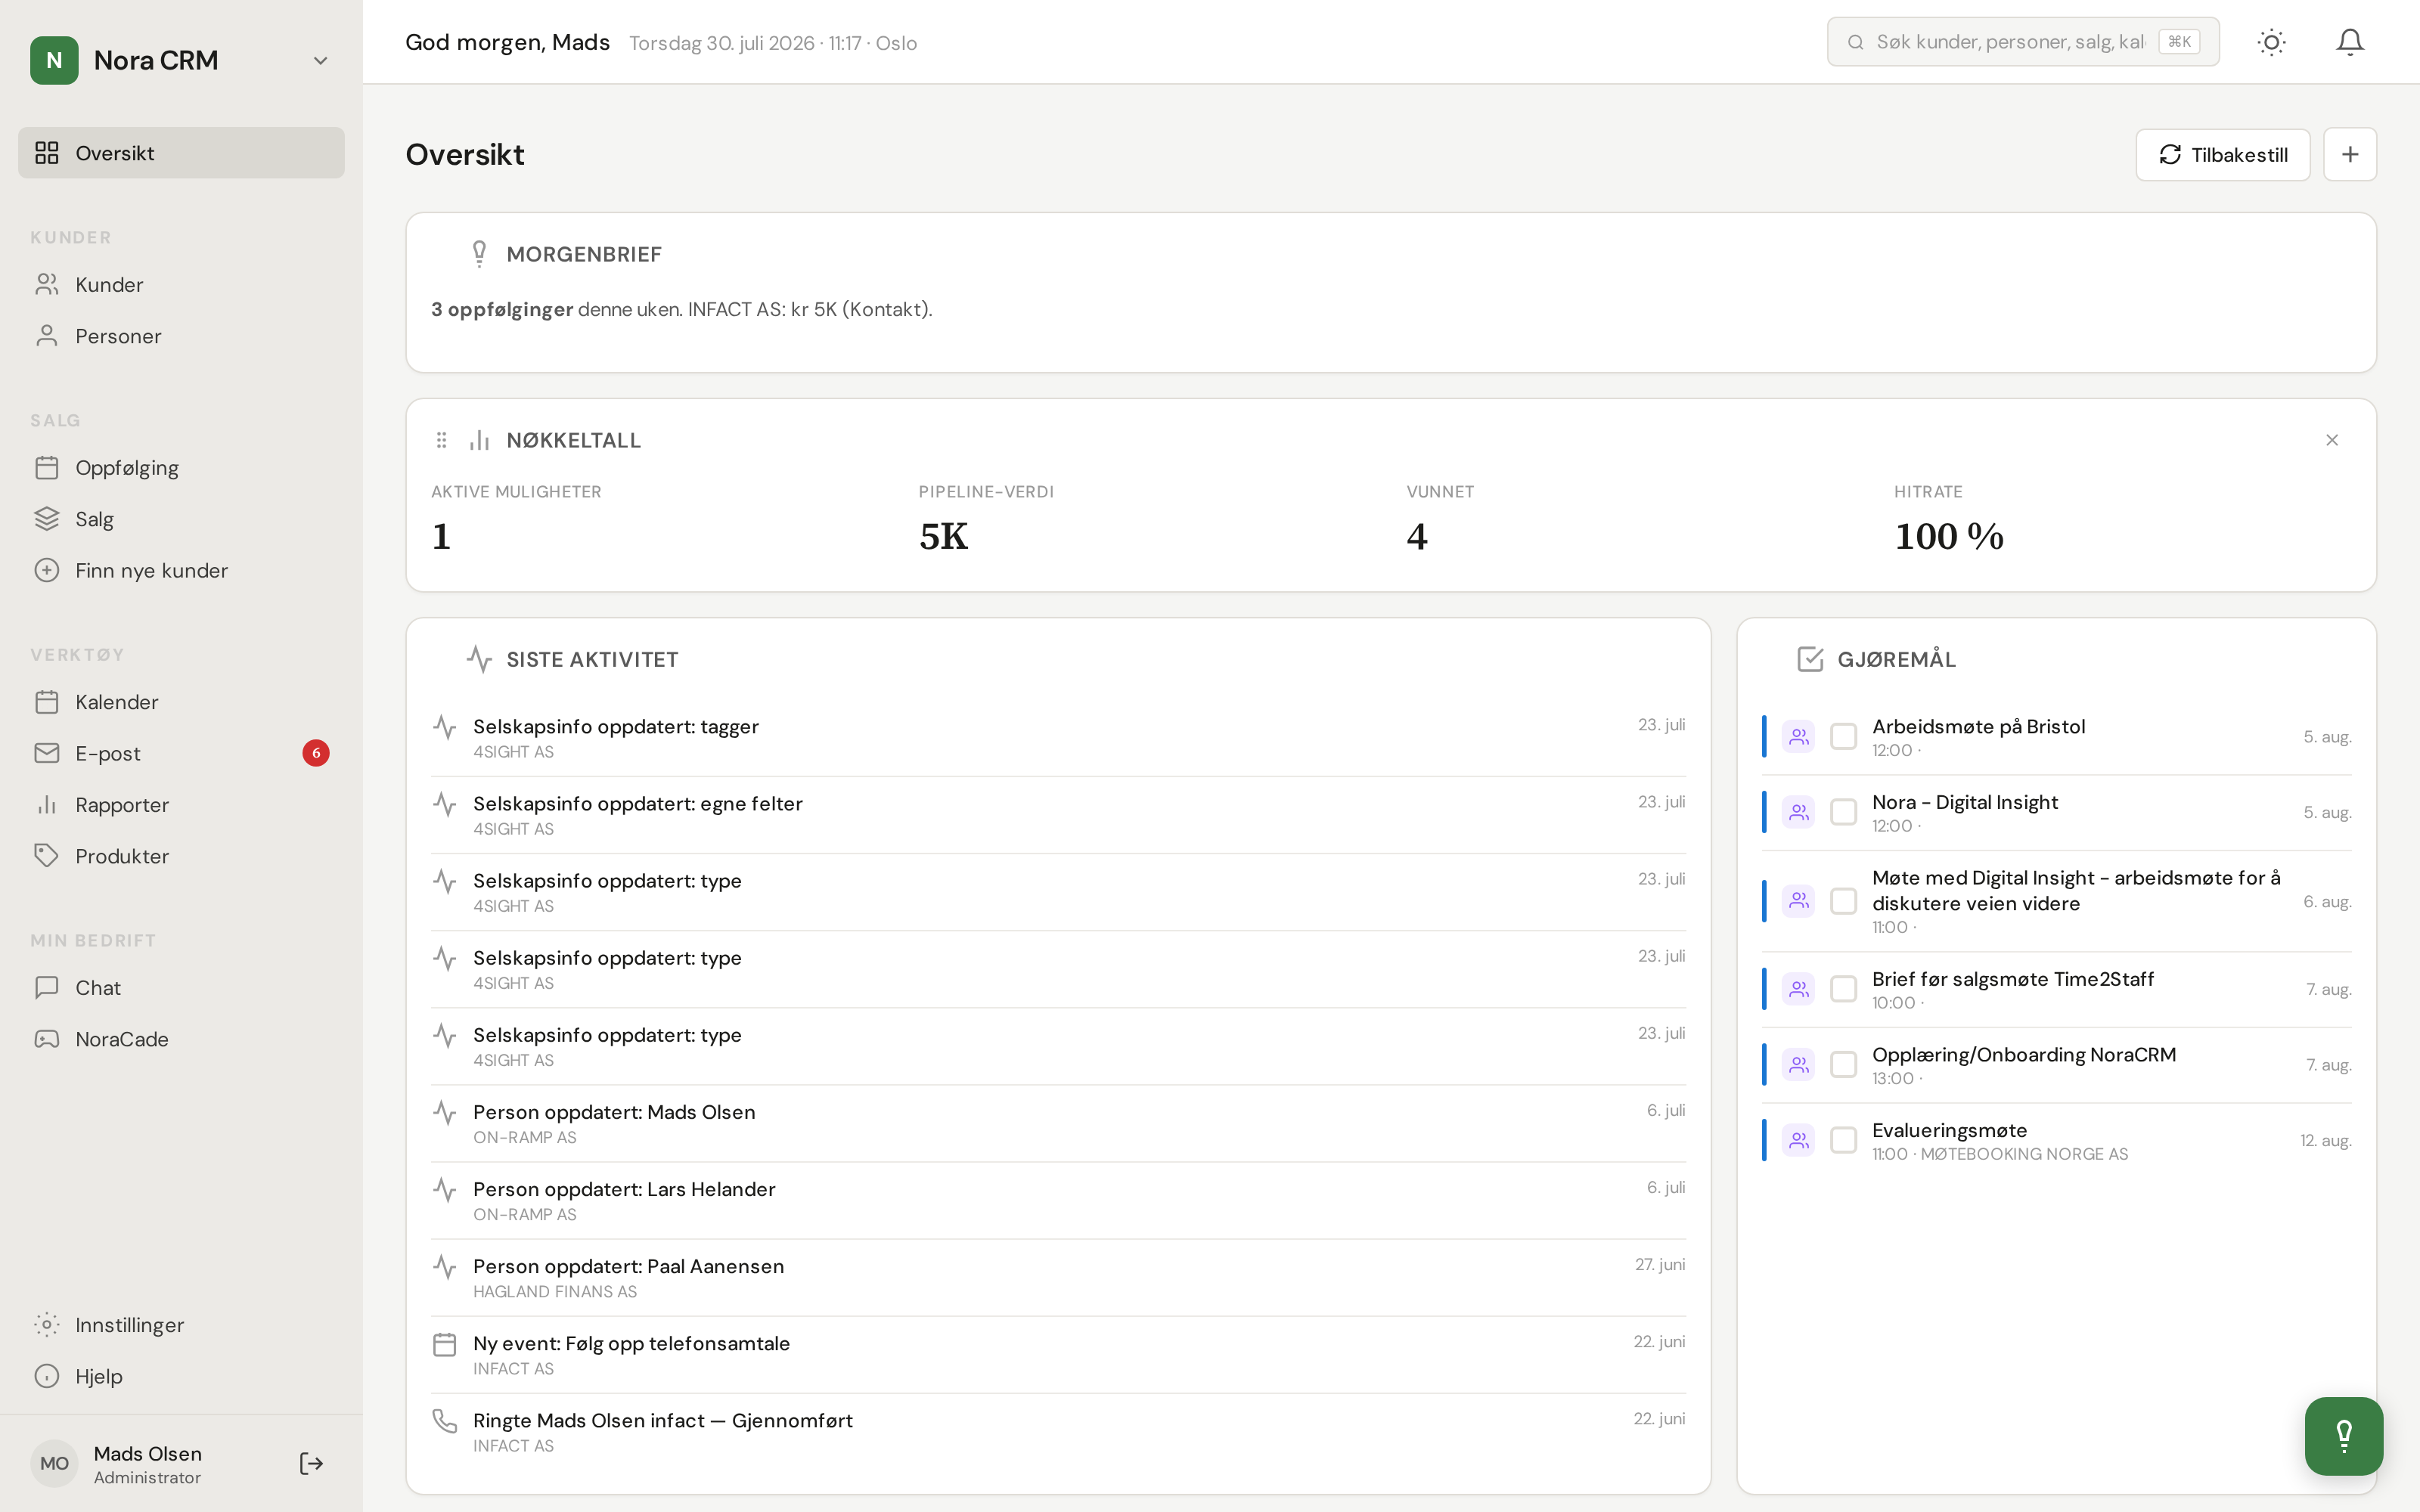Click the calendar icon for Ny event: Følg opp telefonsamtale

[x=445, y=1344]
